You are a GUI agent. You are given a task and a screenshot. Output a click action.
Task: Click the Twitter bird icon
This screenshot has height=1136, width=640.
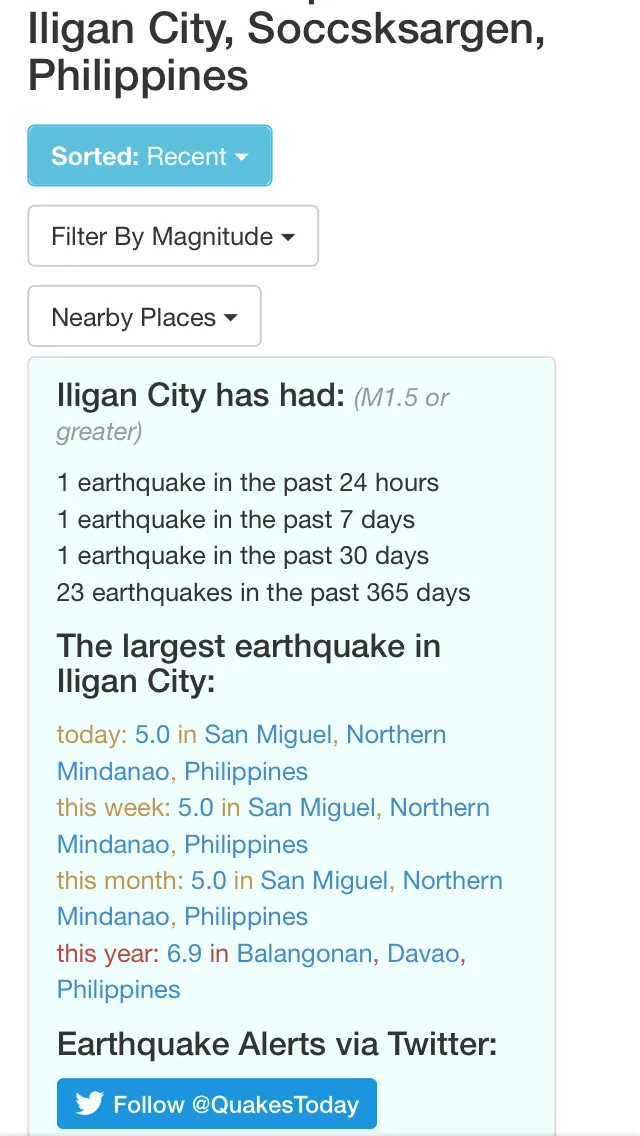[x=89, y=1103]
